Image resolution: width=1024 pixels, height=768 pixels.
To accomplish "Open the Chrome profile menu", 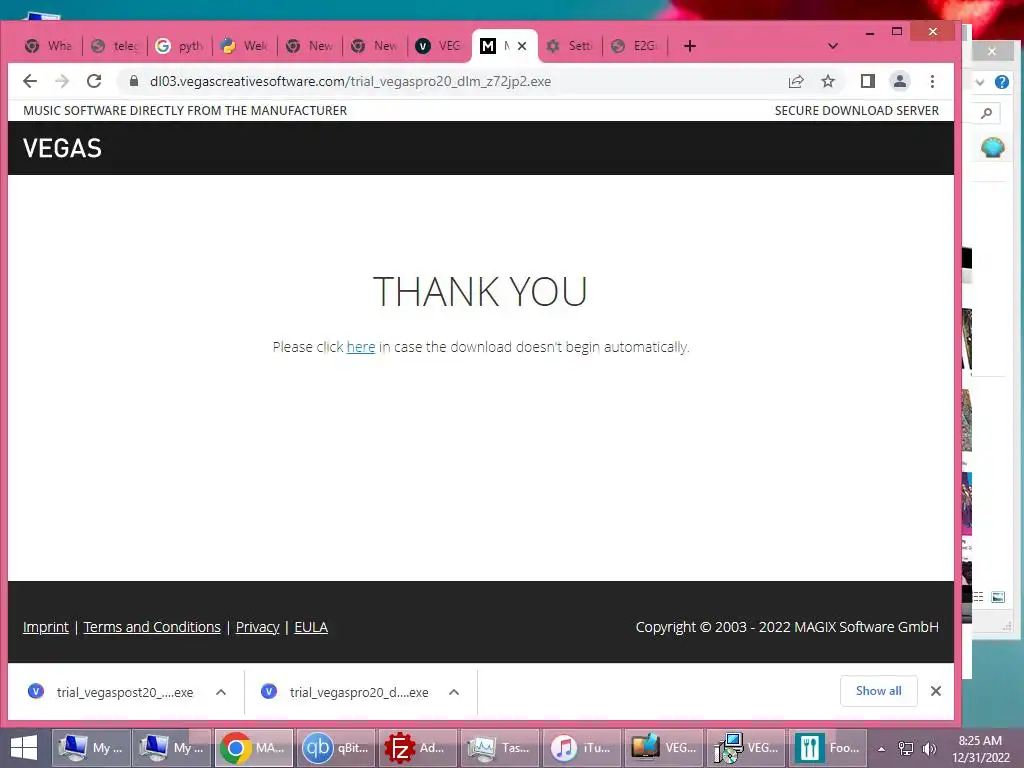I will pos(899,81).
